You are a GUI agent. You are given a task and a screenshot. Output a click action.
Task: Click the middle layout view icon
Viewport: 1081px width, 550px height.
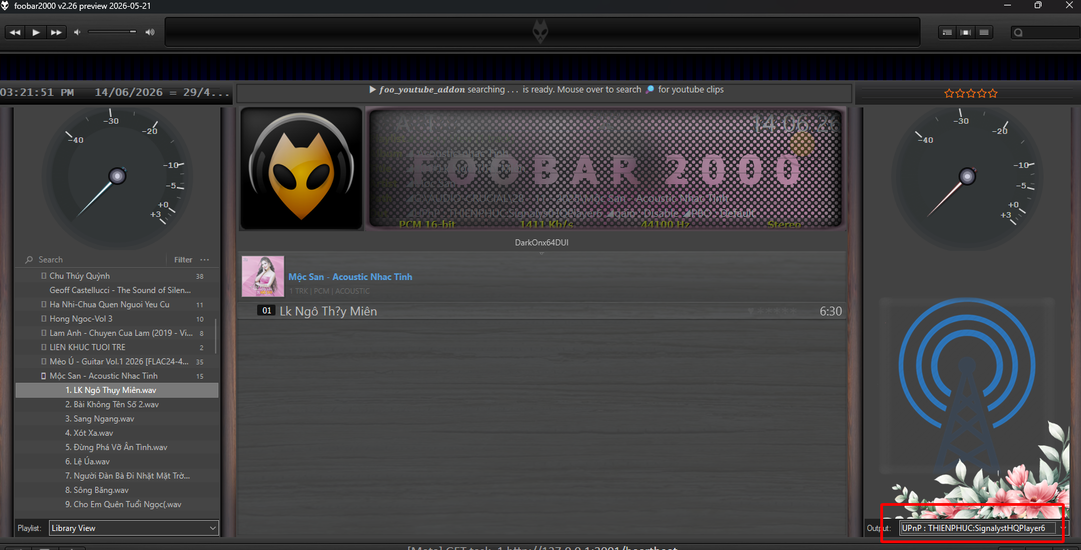pos(966,32)
